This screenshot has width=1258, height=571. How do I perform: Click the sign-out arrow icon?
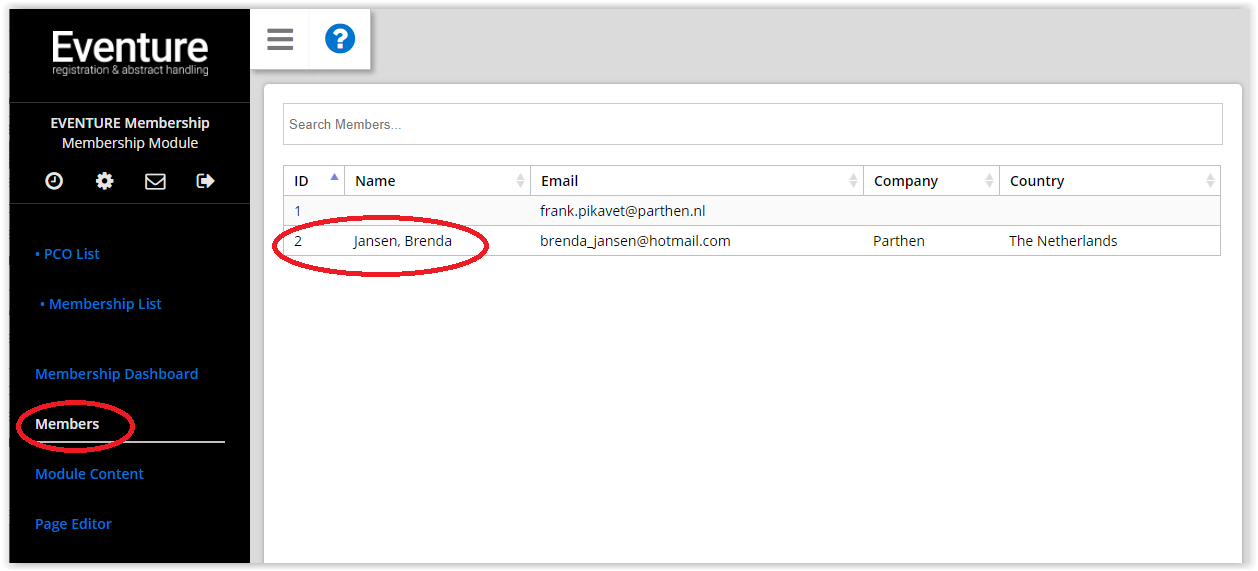[x=206, y=181]
